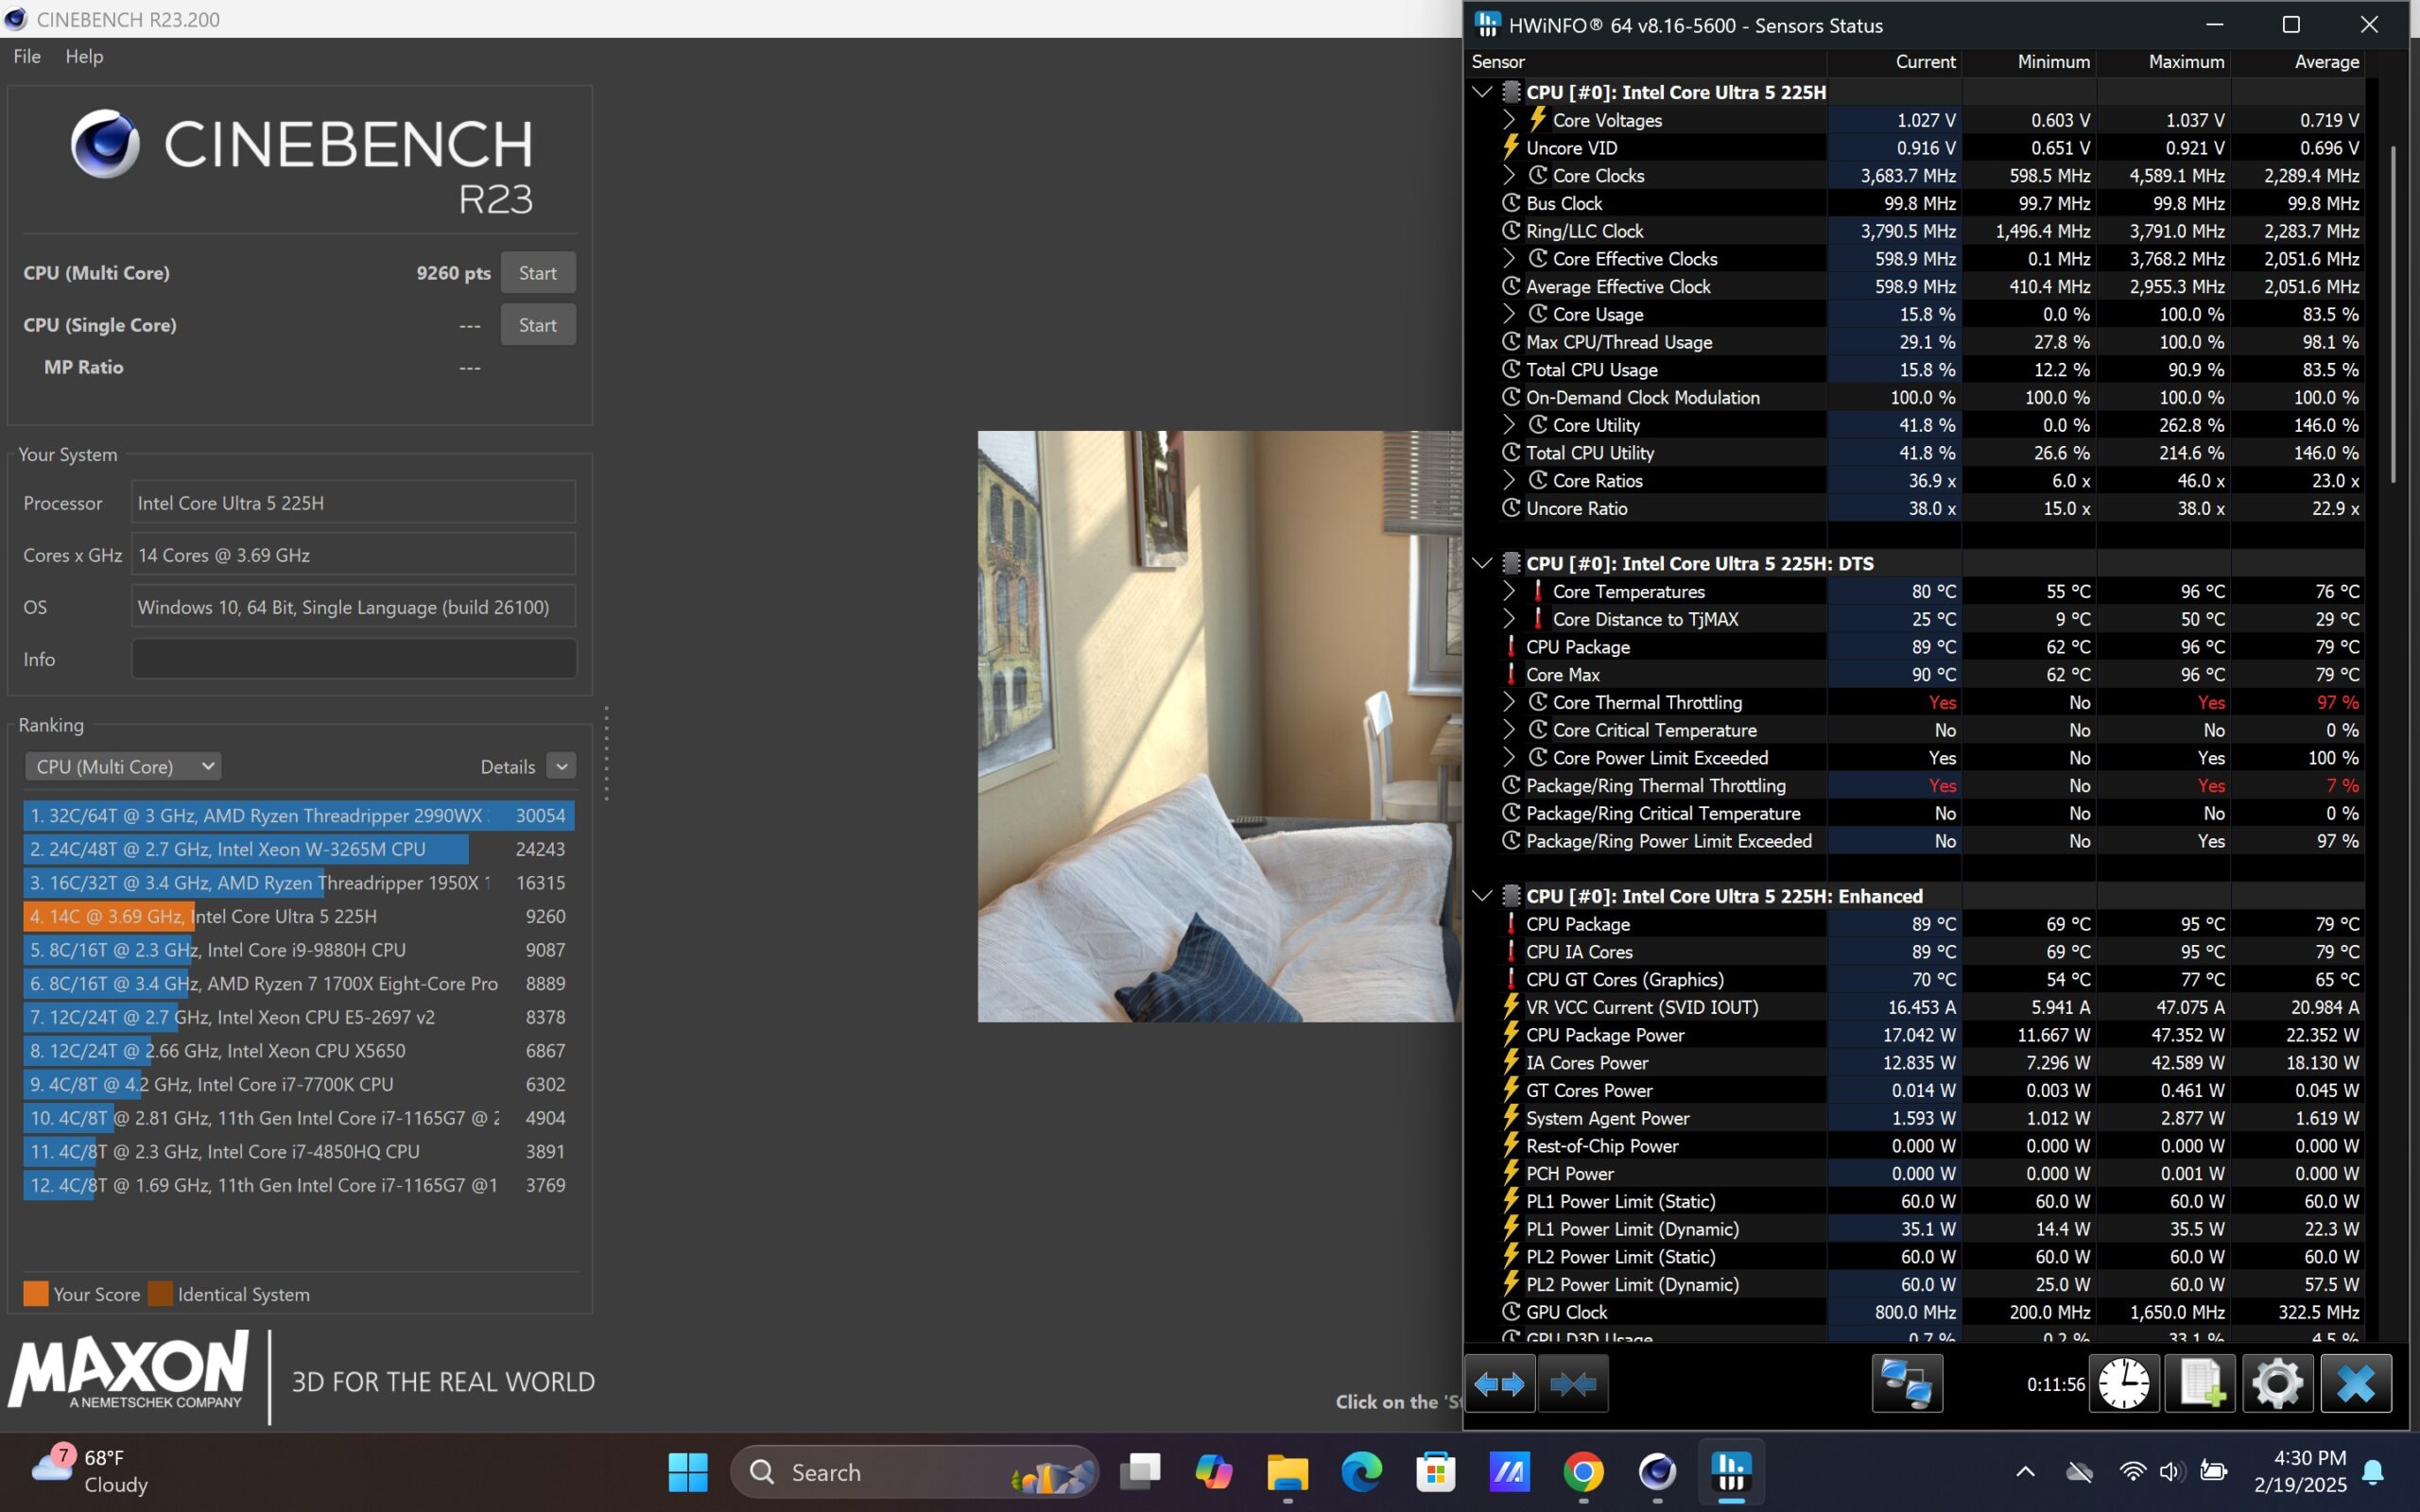Click the Info input field in Cinebench
This screenshot has width=2420, height=1512.
click(354, 659)
